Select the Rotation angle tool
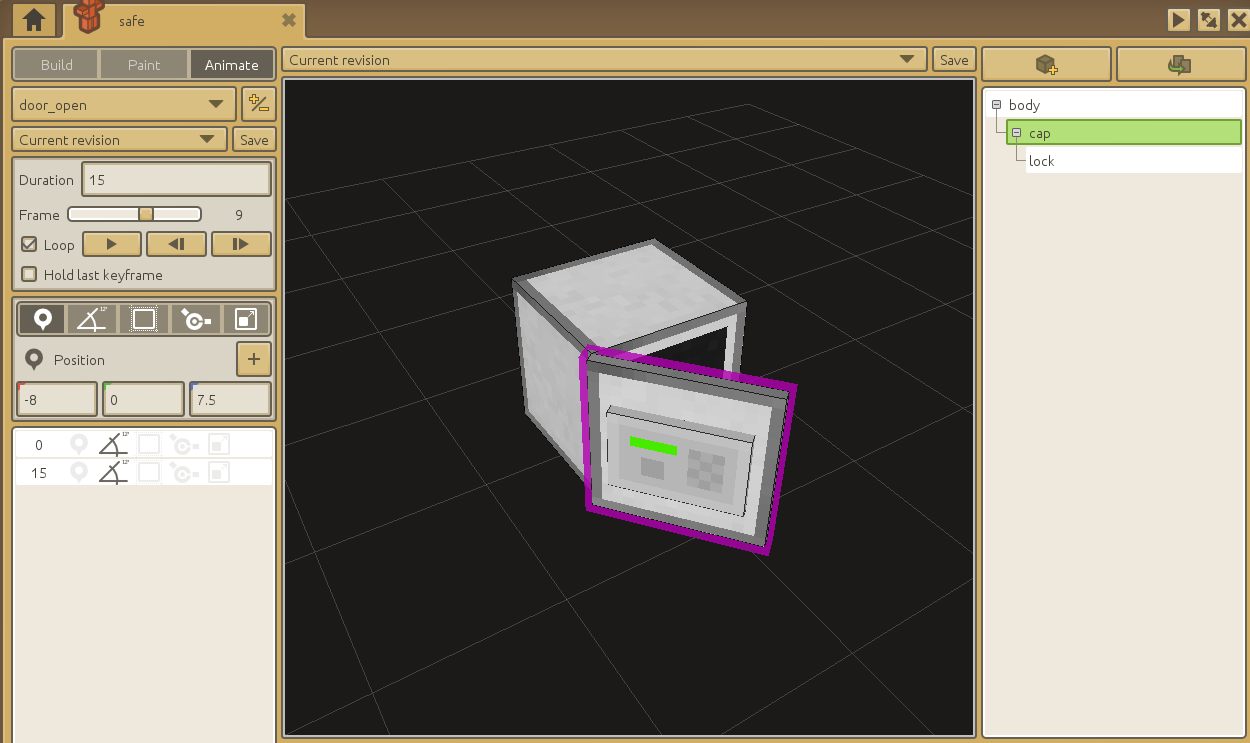 coord(93,319)
